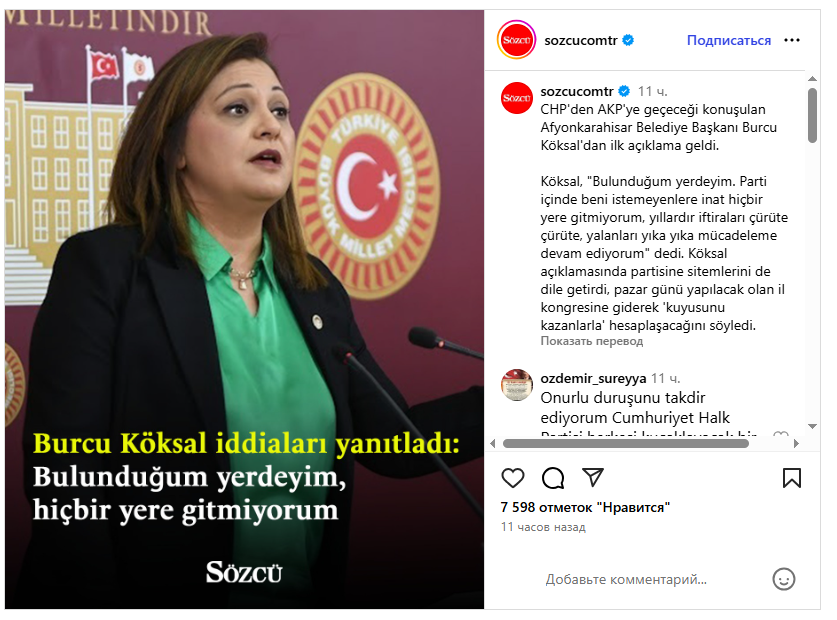837x620 pixels.
Task: Click the blue verified badge beside header sozcucomtr
Action: coord(628,40)
